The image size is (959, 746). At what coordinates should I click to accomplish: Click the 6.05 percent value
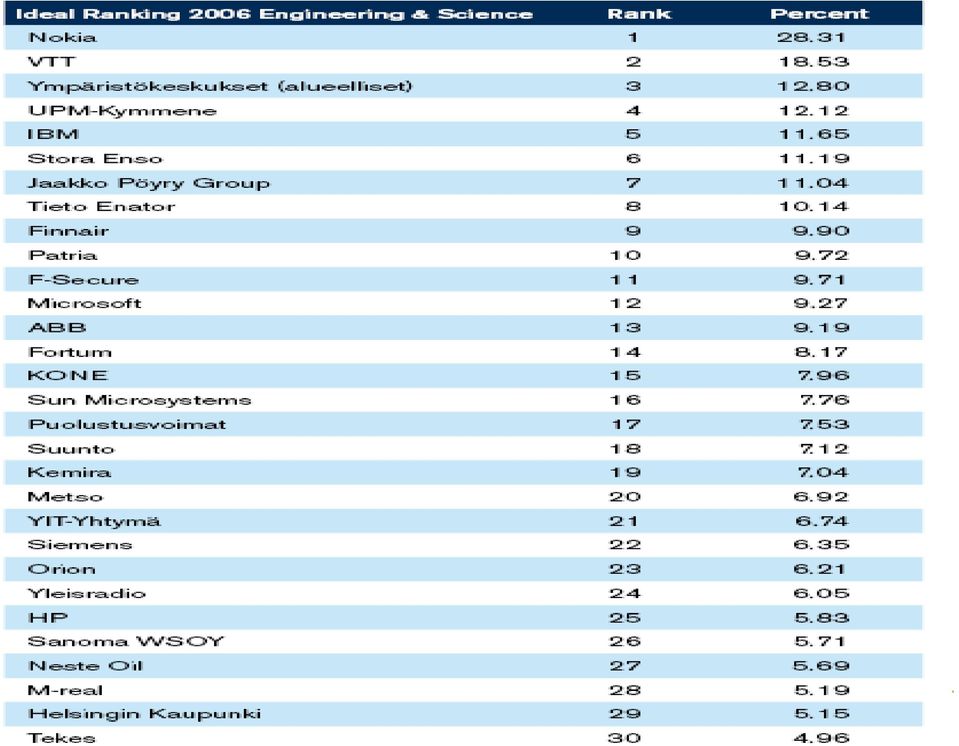point(821,593)
